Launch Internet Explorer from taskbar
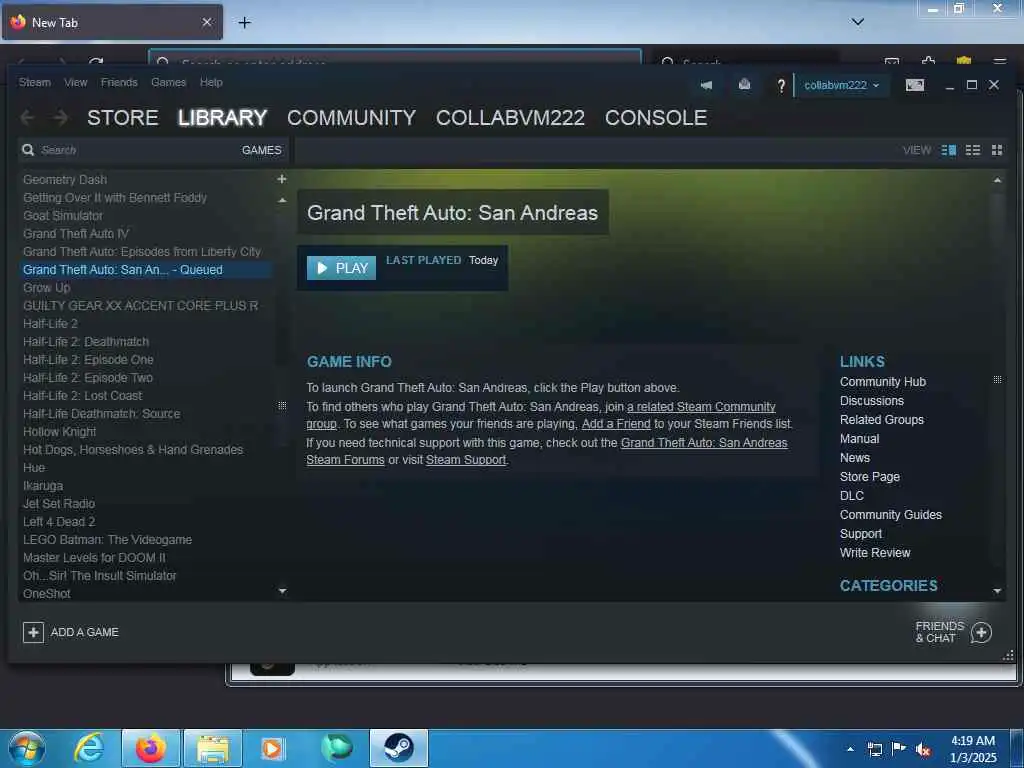 [x=88, y=748]
